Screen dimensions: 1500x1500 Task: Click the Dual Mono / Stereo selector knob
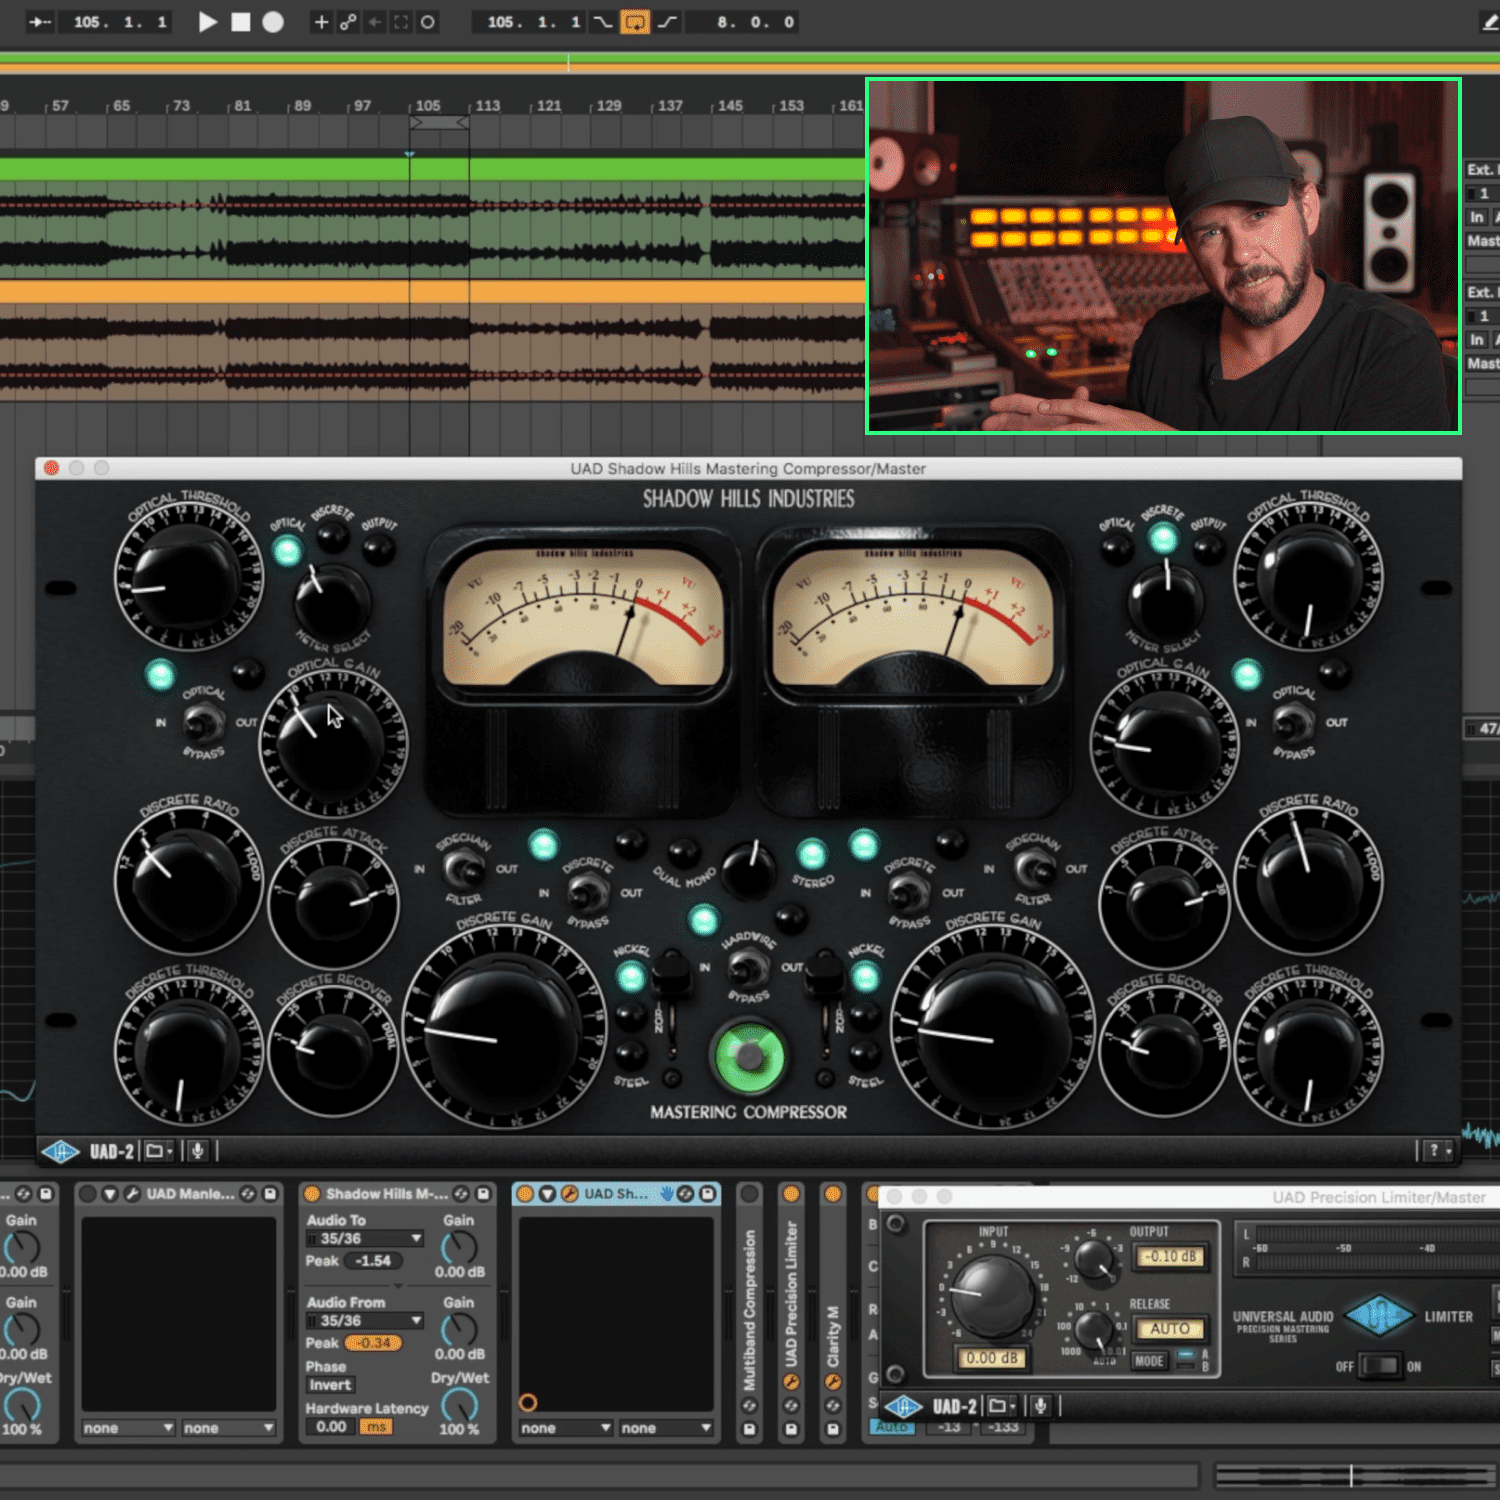(749, 868)
